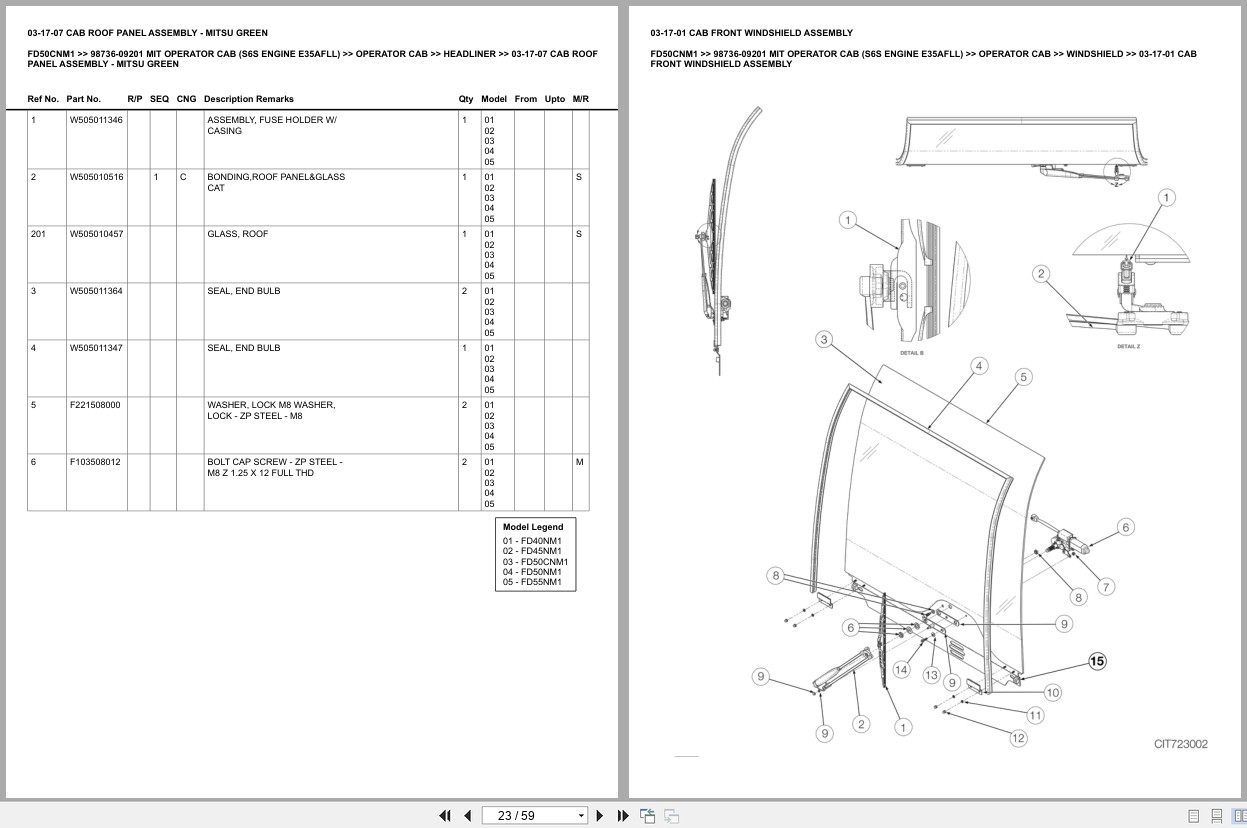Click the greyed go forward view icon
The width and height of the screenshot is (1247, 828).
[x=671, y=815]
